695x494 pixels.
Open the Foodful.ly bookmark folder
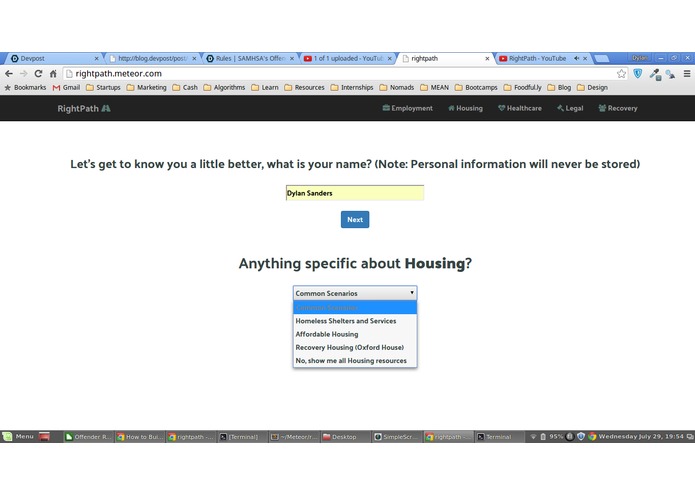[523, 87]
